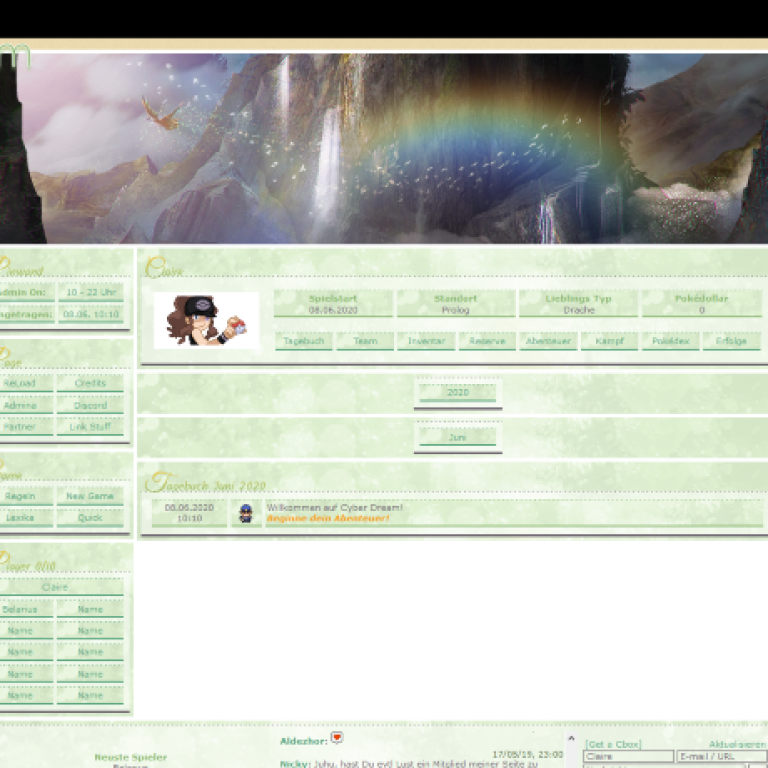The height and width of the screenshot is (768, 768).
Task: Select the 2020 year button
Action: pos(458,393)
